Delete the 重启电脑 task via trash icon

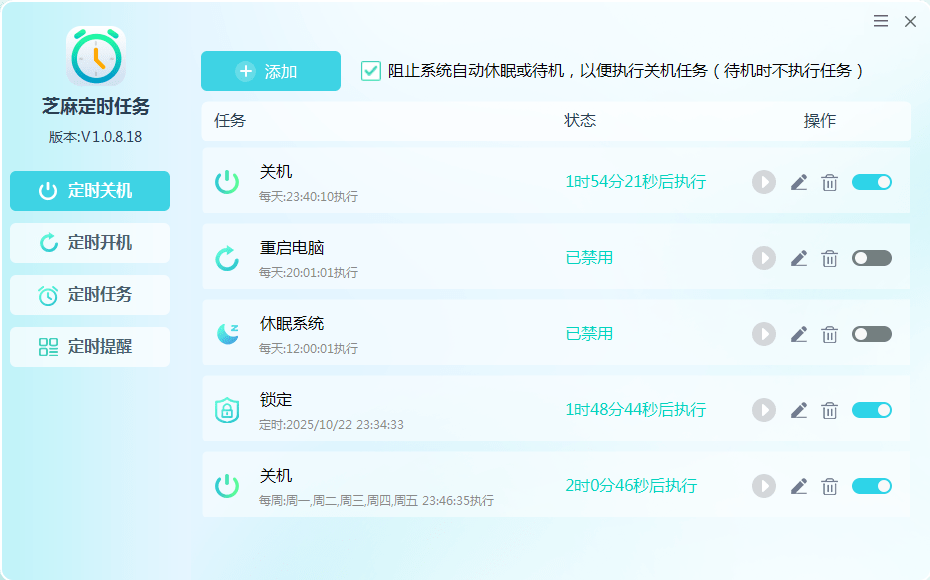829,258
